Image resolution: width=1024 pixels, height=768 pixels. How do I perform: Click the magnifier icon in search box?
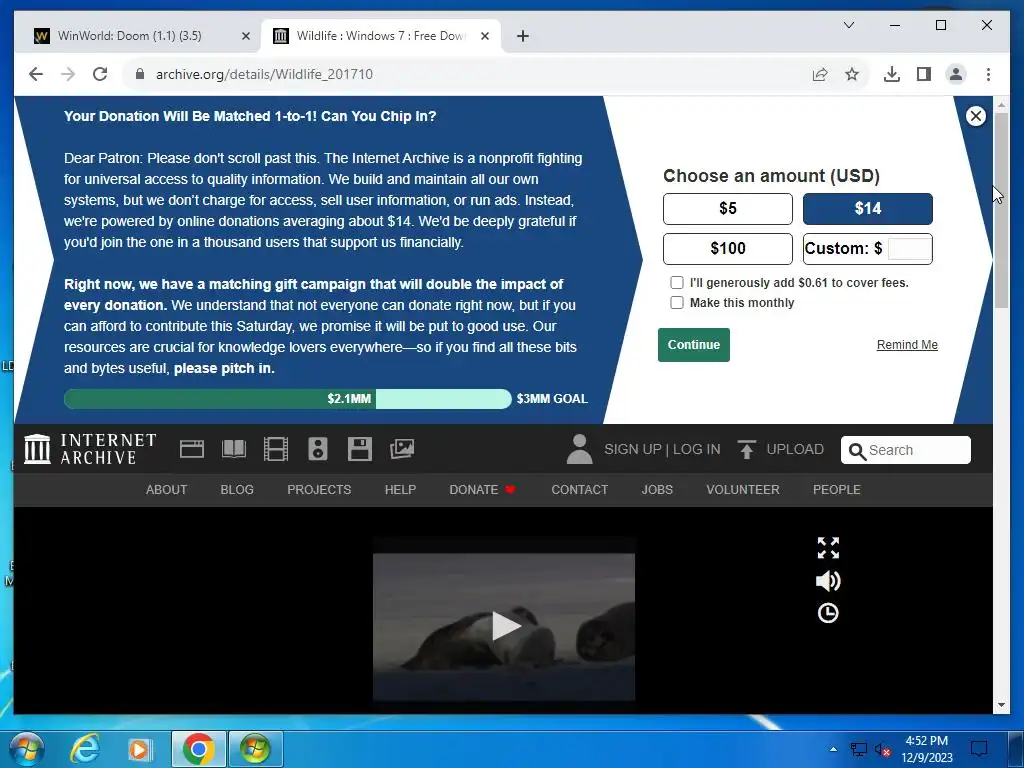857,451
